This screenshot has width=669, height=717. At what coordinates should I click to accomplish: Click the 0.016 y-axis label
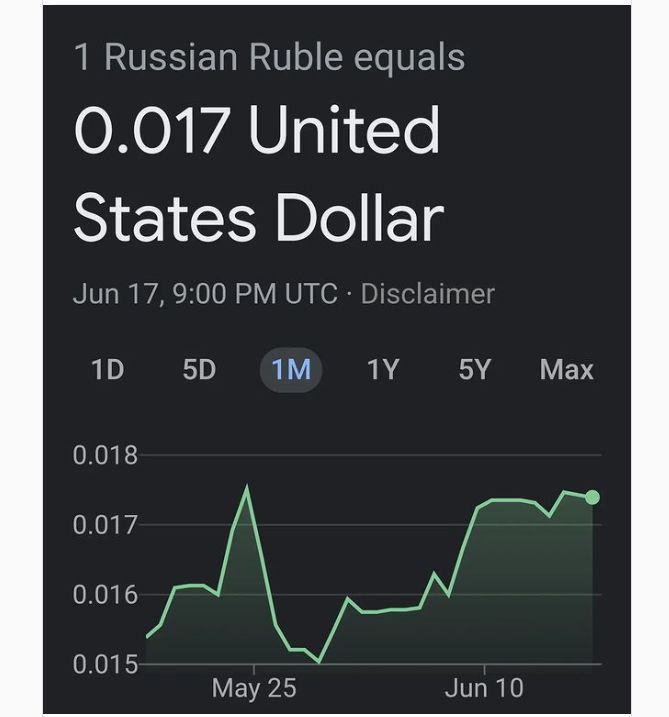(104, 595)
